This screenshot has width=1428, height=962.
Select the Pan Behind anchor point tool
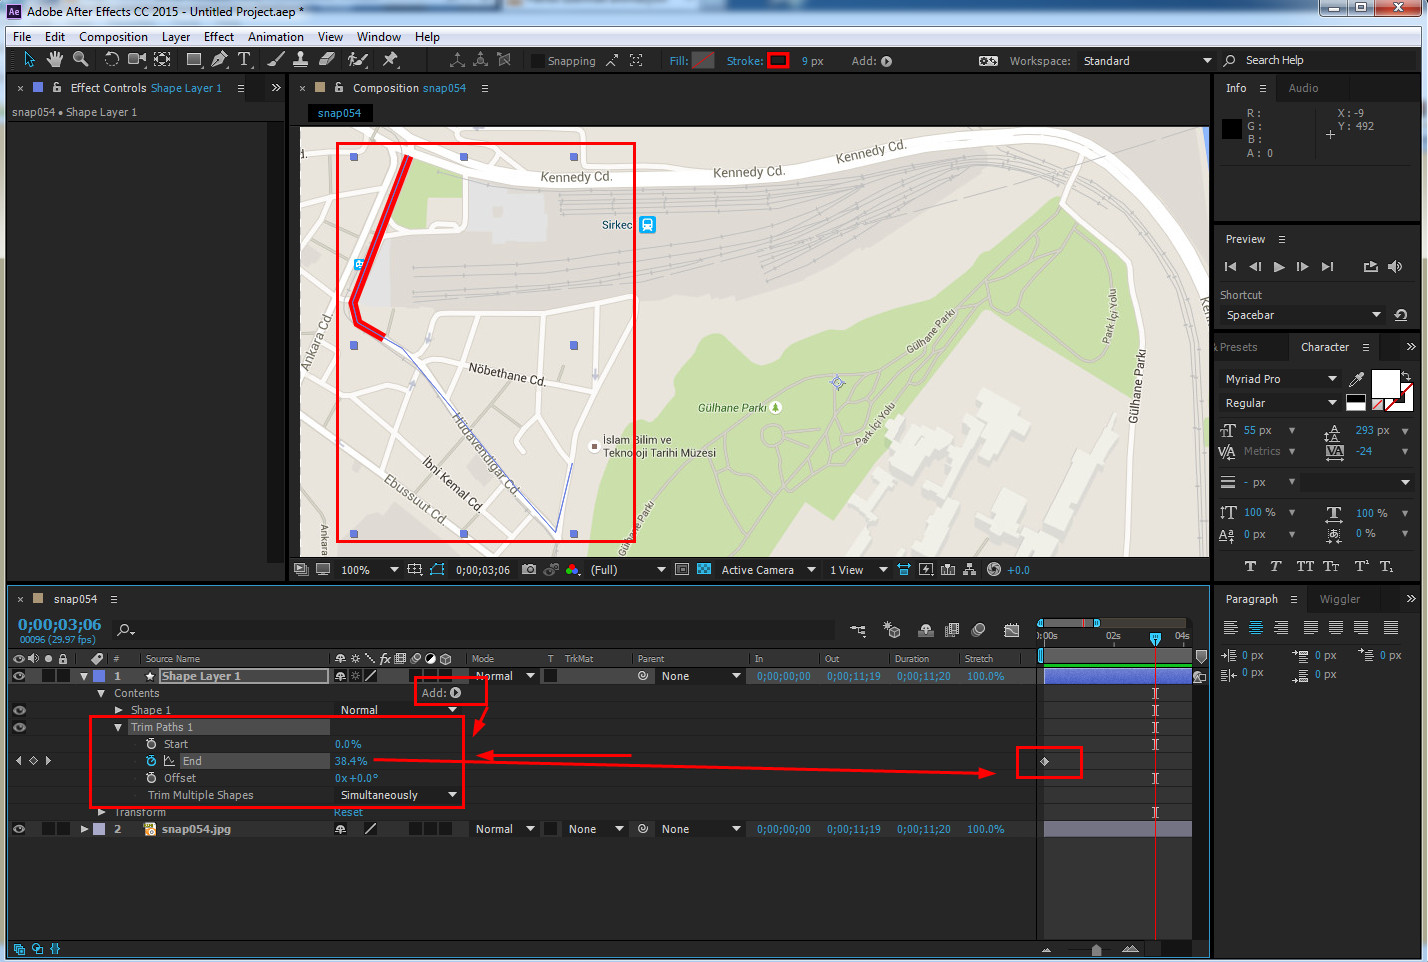[x=162, y=60]
